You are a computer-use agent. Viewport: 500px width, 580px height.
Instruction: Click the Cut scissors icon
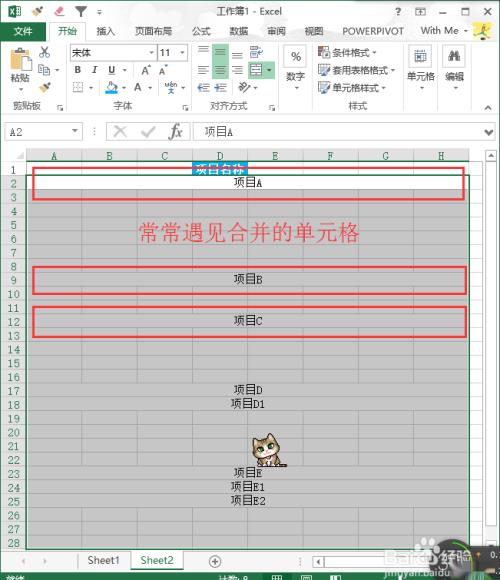tap(44, 52)
